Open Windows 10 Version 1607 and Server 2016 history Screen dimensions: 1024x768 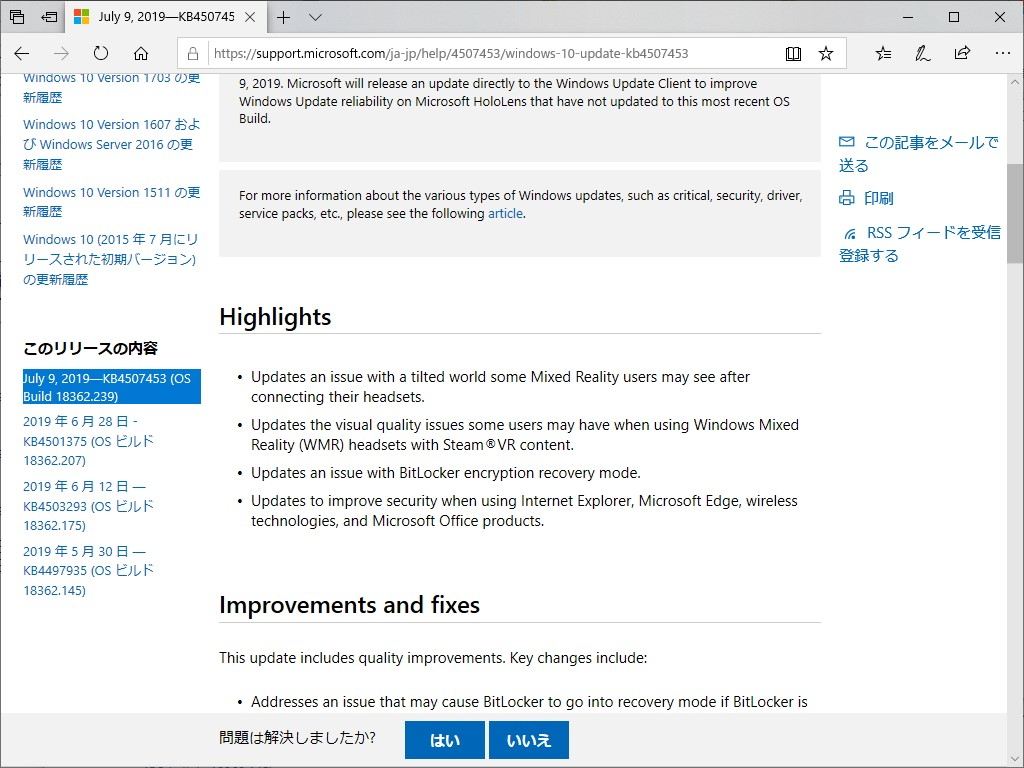(x=112, y=144)
